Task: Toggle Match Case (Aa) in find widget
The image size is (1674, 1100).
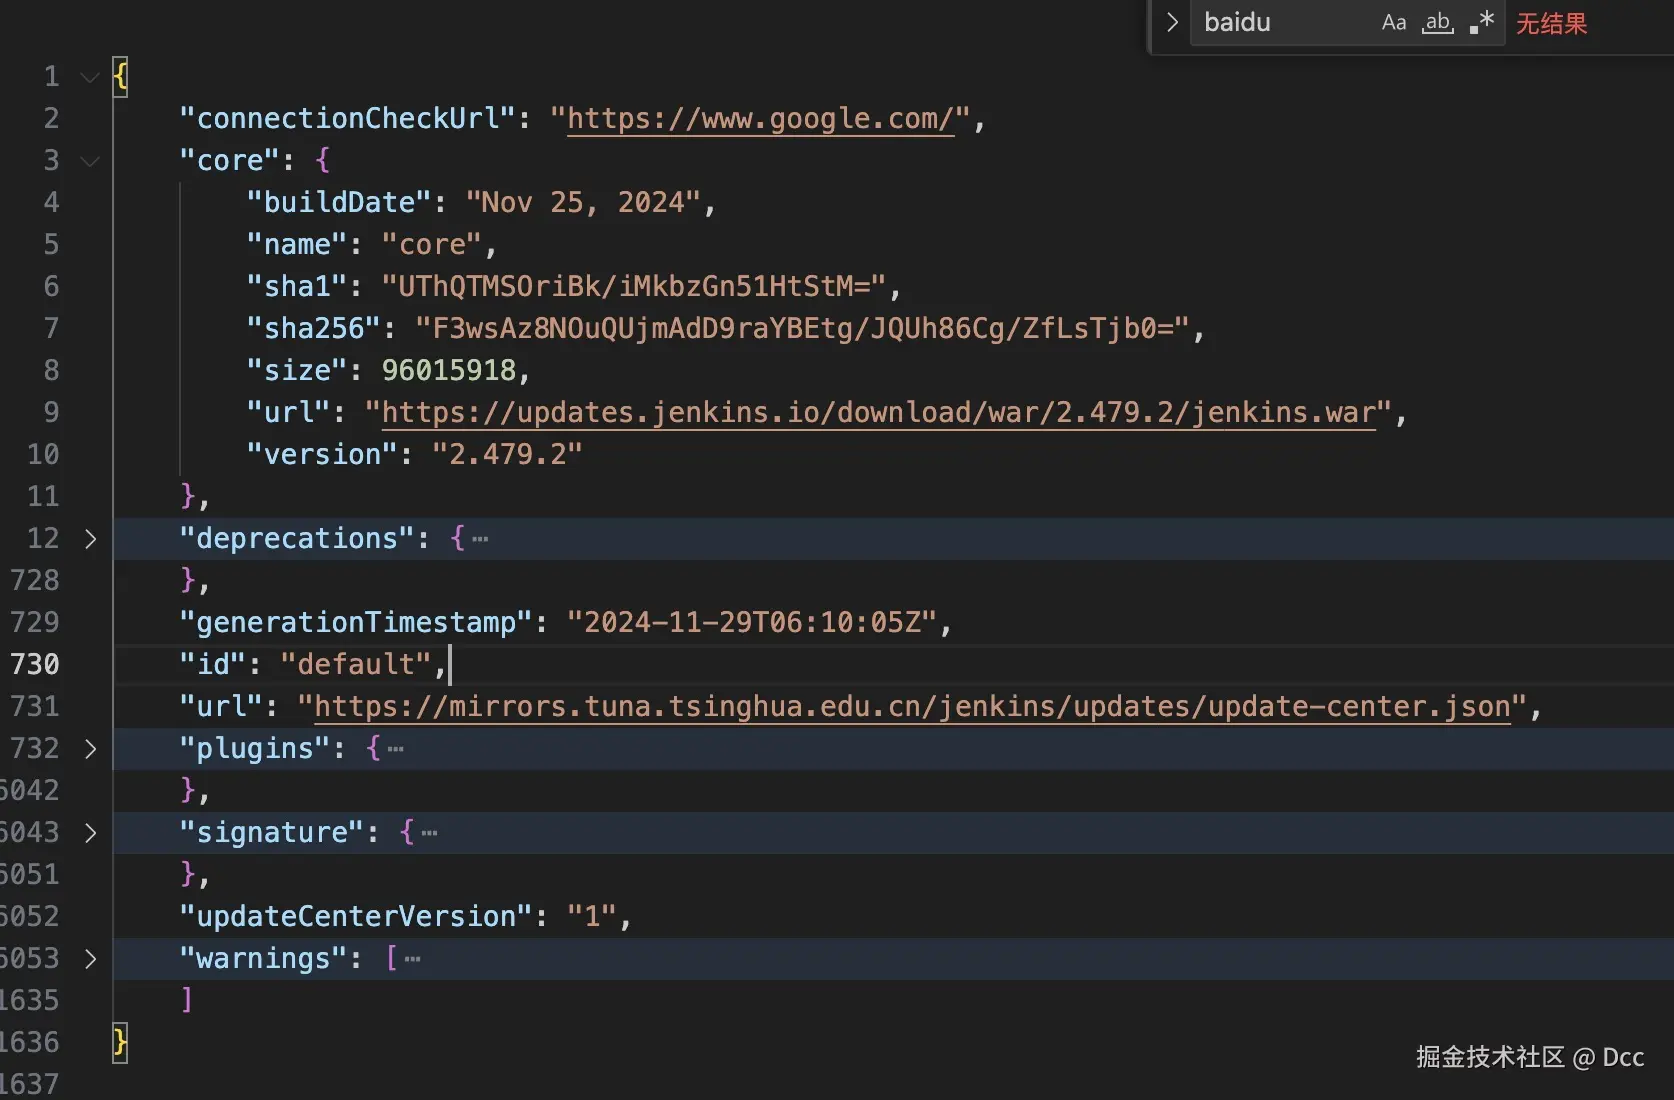Action: click(x=1393, y=22)
